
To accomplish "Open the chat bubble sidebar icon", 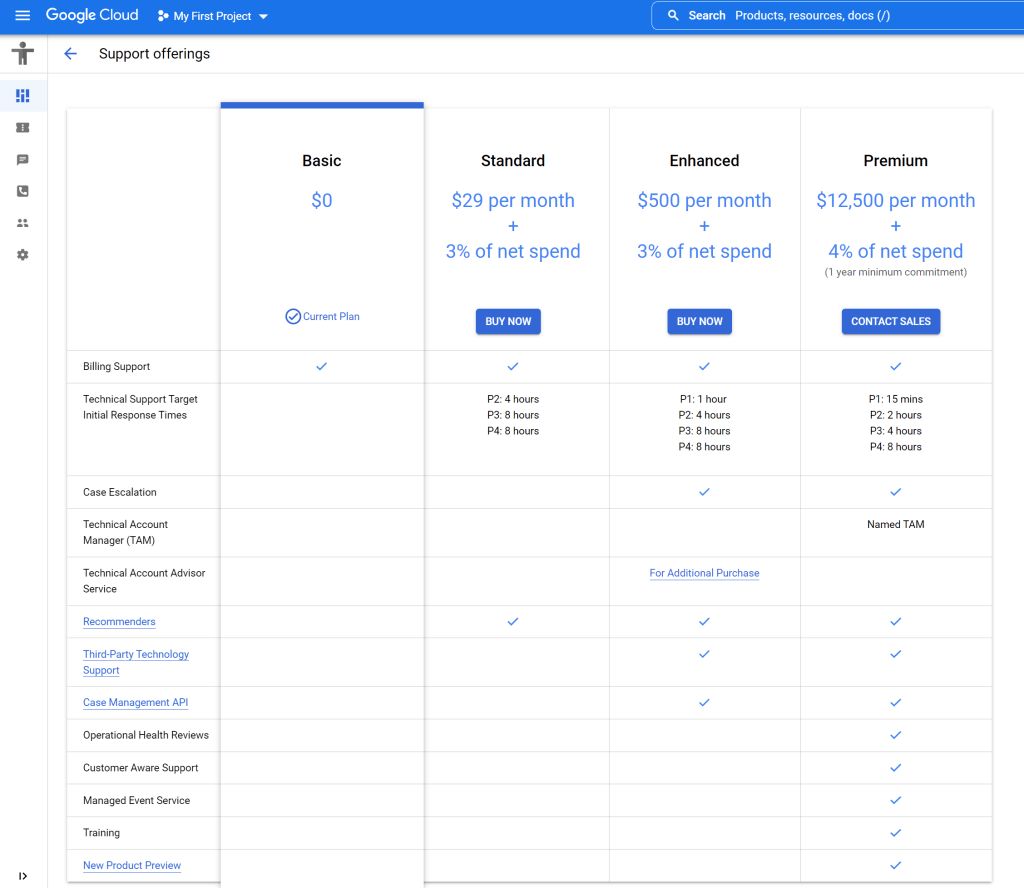I will pyautogui.click(x=23, y=160).
